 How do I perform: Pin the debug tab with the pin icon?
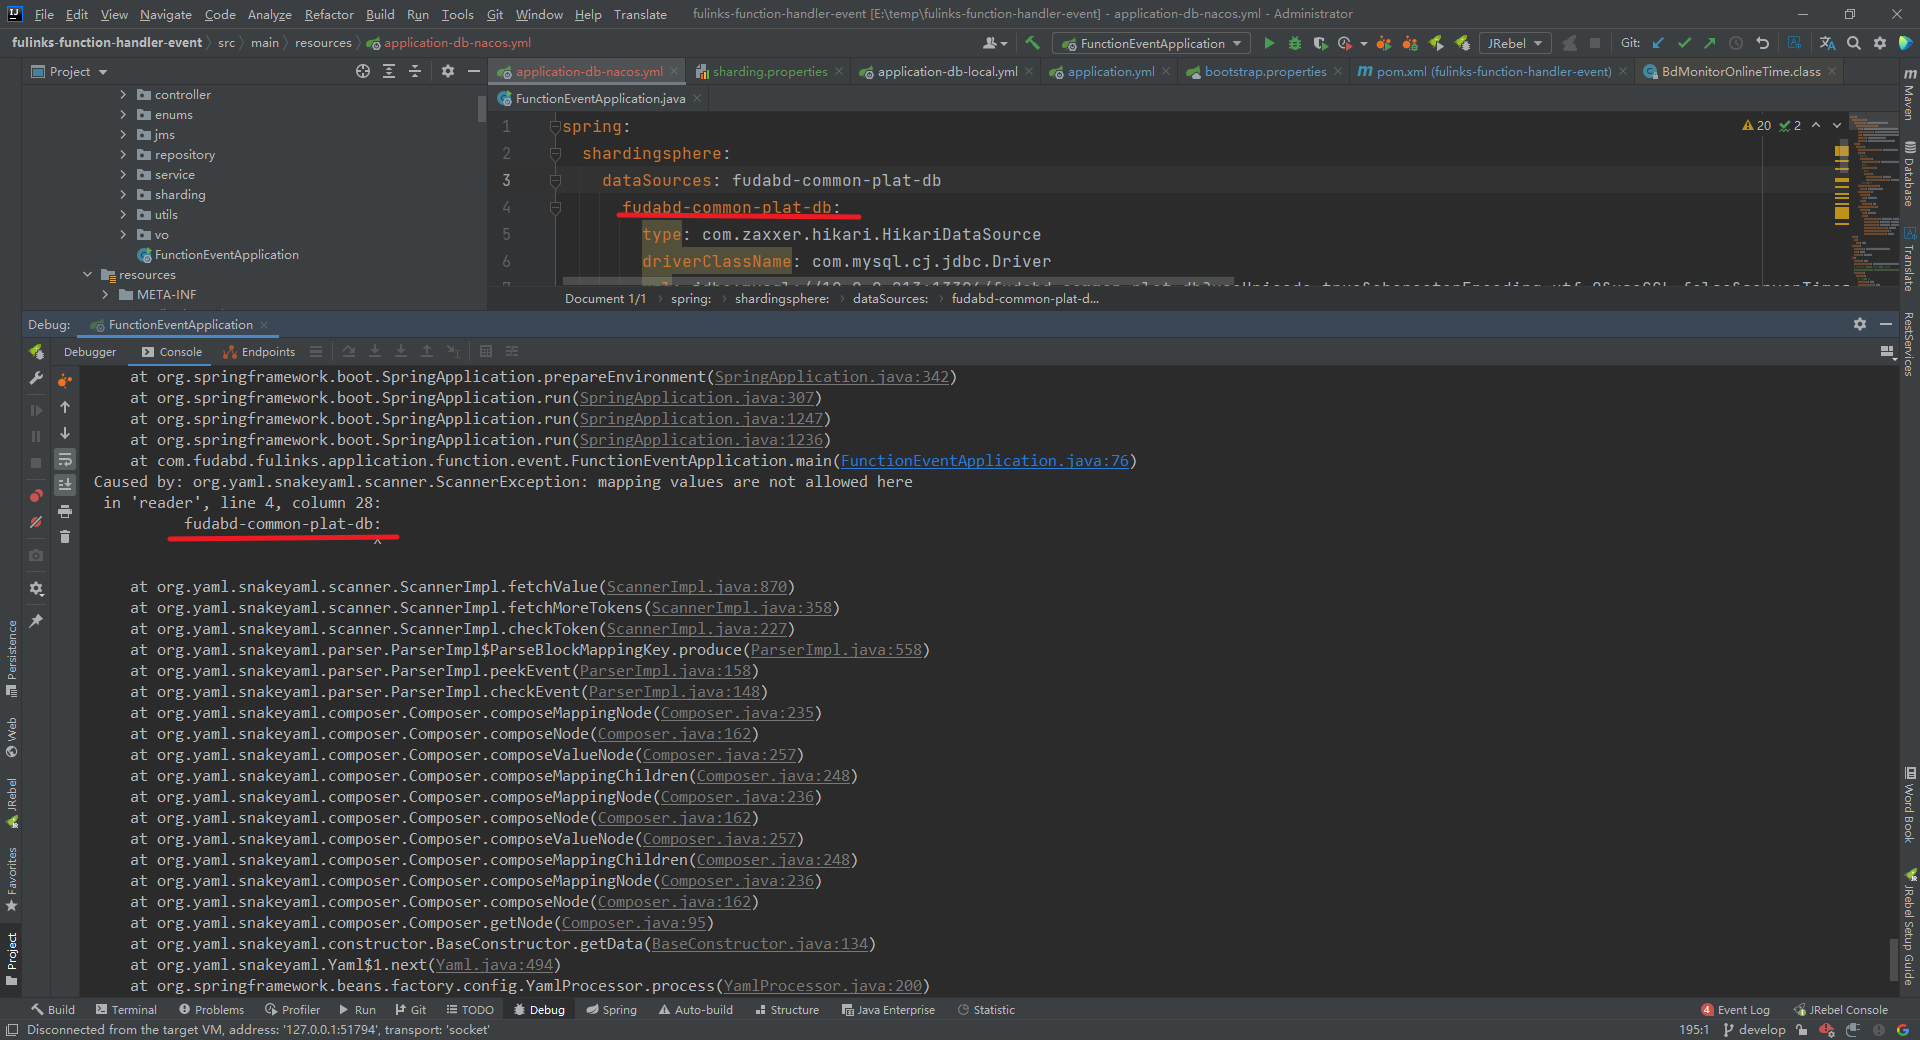tap(37, 621)
